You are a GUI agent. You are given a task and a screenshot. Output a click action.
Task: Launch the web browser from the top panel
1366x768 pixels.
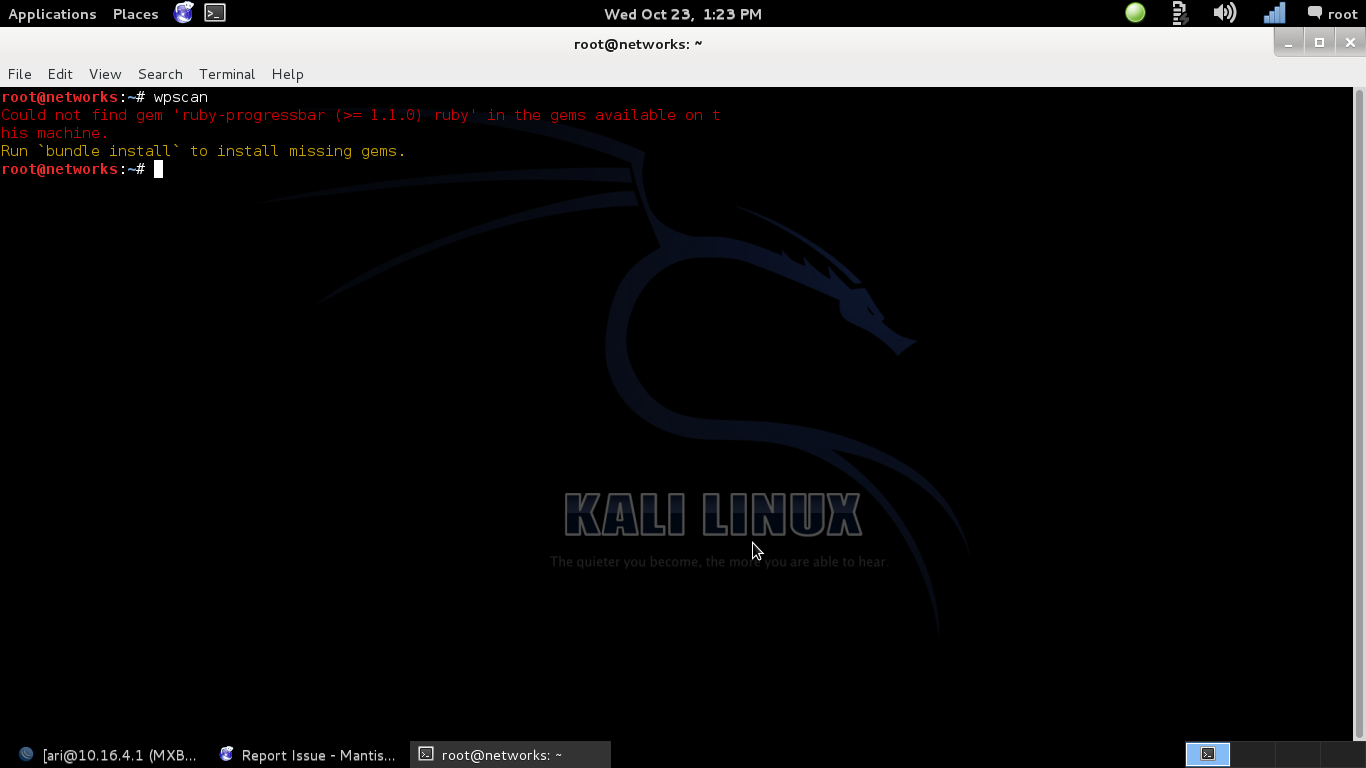tap(183, 13)
